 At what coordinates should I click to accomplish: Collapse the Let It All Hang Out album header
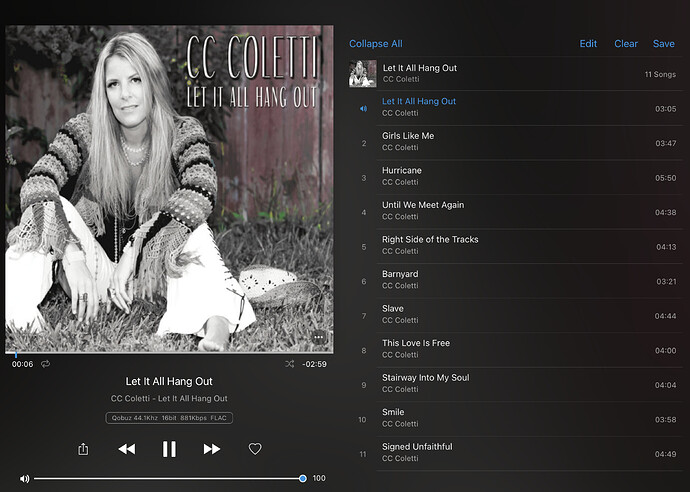(516, 73)
